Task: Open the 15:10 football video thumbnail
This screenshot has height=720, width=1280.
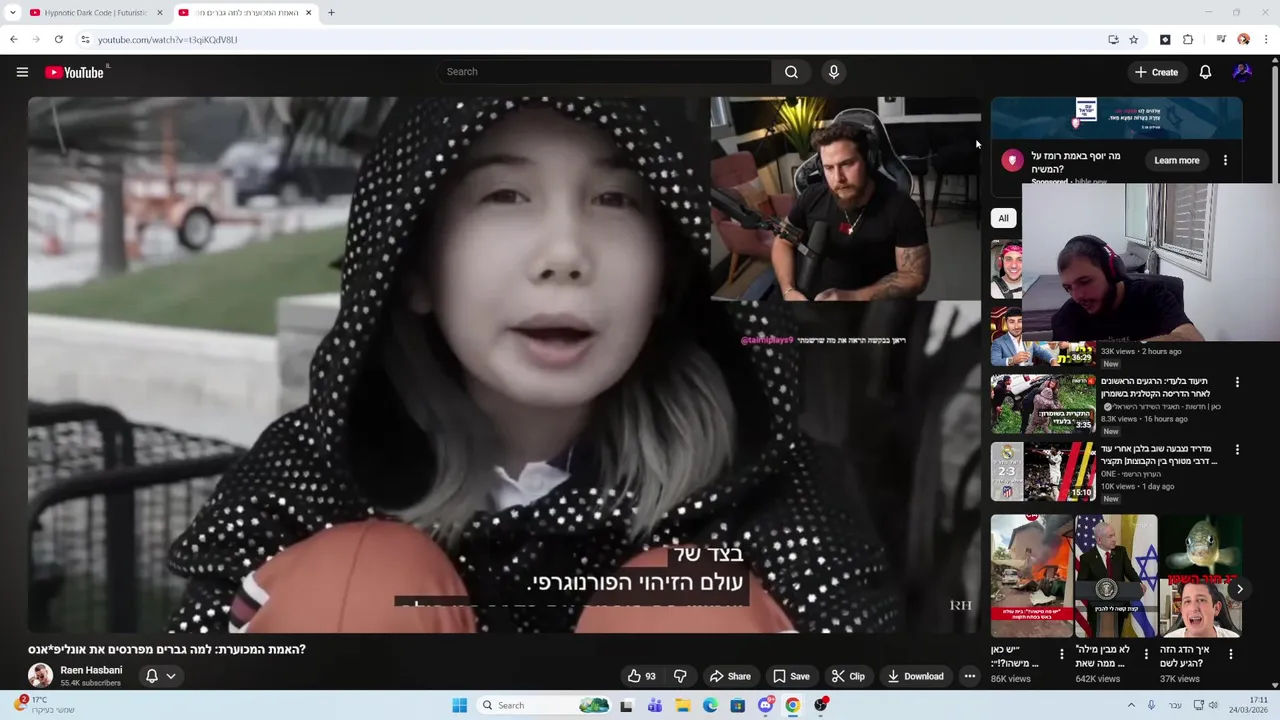Action: pos(1043,471)
